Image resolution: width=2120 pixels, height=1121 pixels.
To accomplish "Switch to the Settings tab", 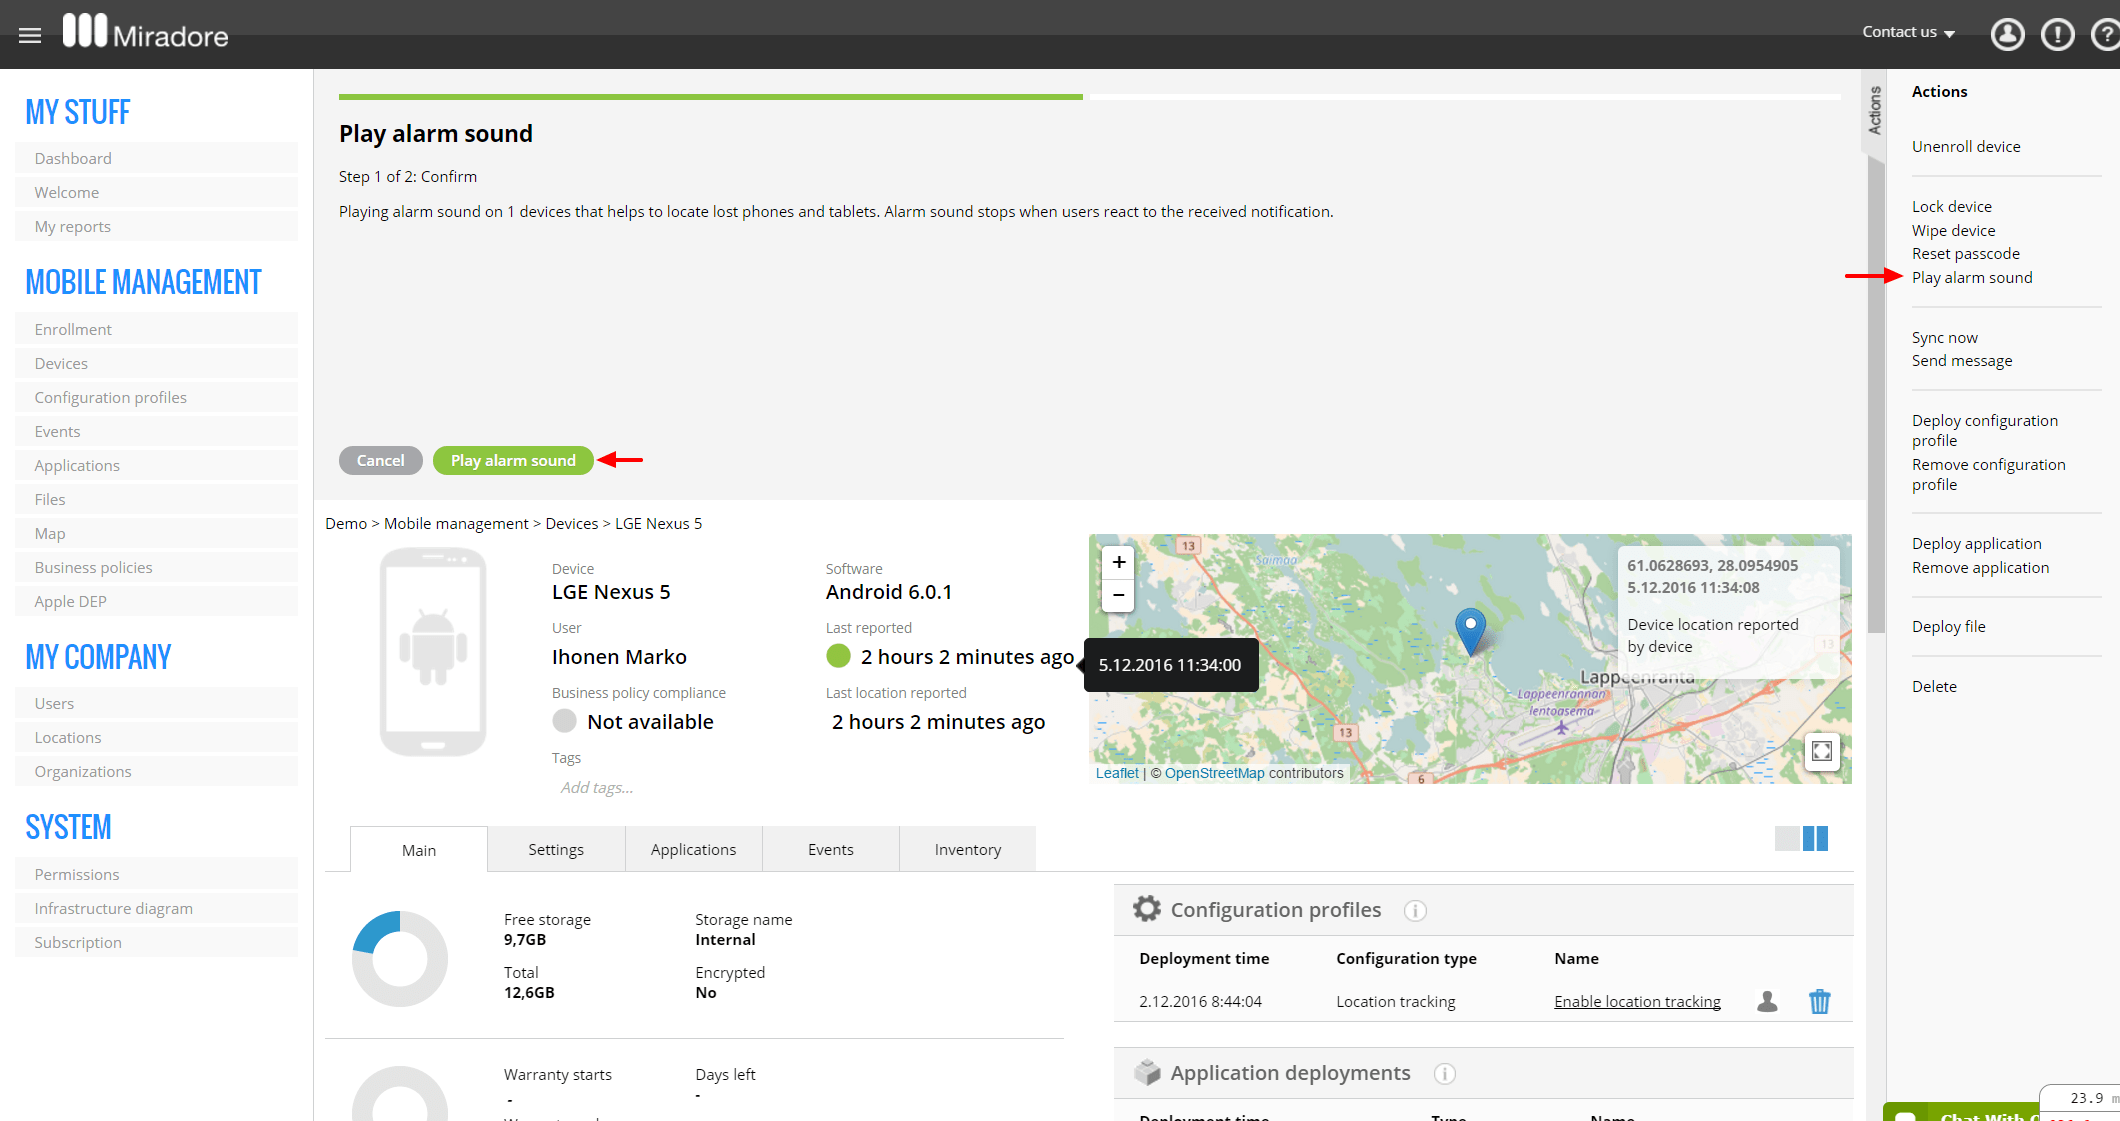I will tap(555, 849).
